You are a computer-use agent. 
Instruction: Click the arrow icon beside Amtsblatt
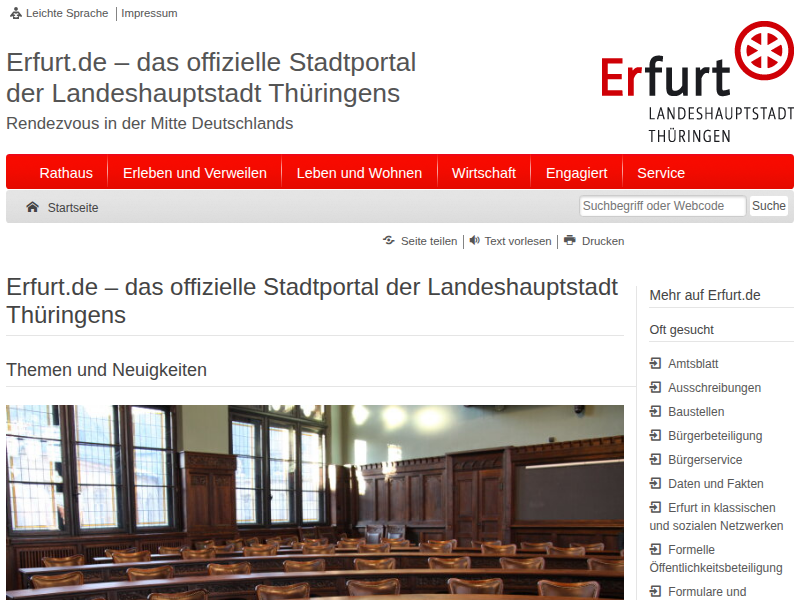[655, 364]
